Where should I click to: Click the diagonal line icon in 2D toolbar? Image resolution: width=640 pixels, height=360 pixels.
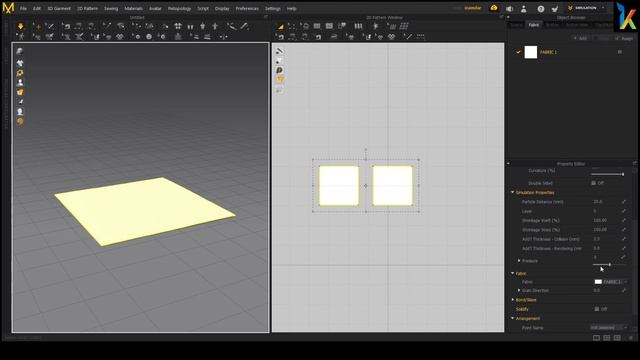click(408, 37)
